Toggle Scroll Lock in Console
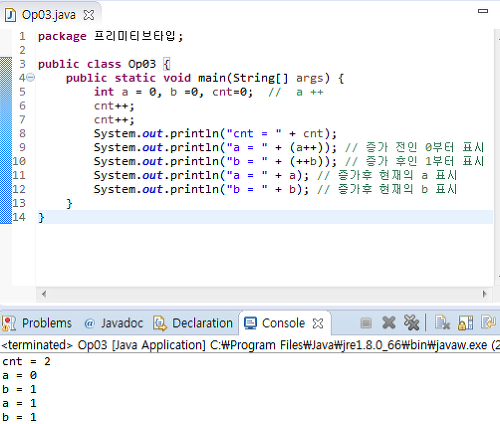500x424 pixels. (x=465, y=323)
